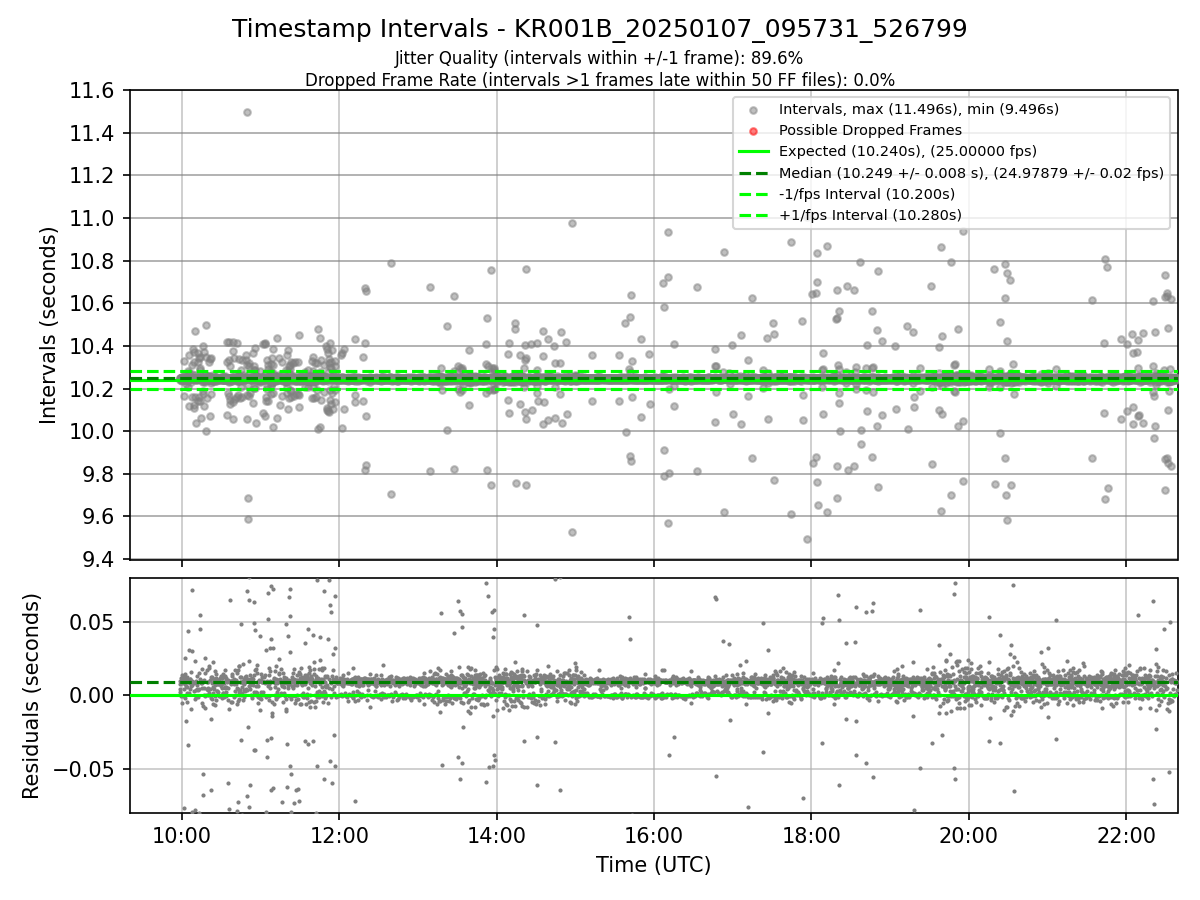
Task: Click the 16:00 tick label on the time axis
Action: pyautogui.click(x=654, y=835)
